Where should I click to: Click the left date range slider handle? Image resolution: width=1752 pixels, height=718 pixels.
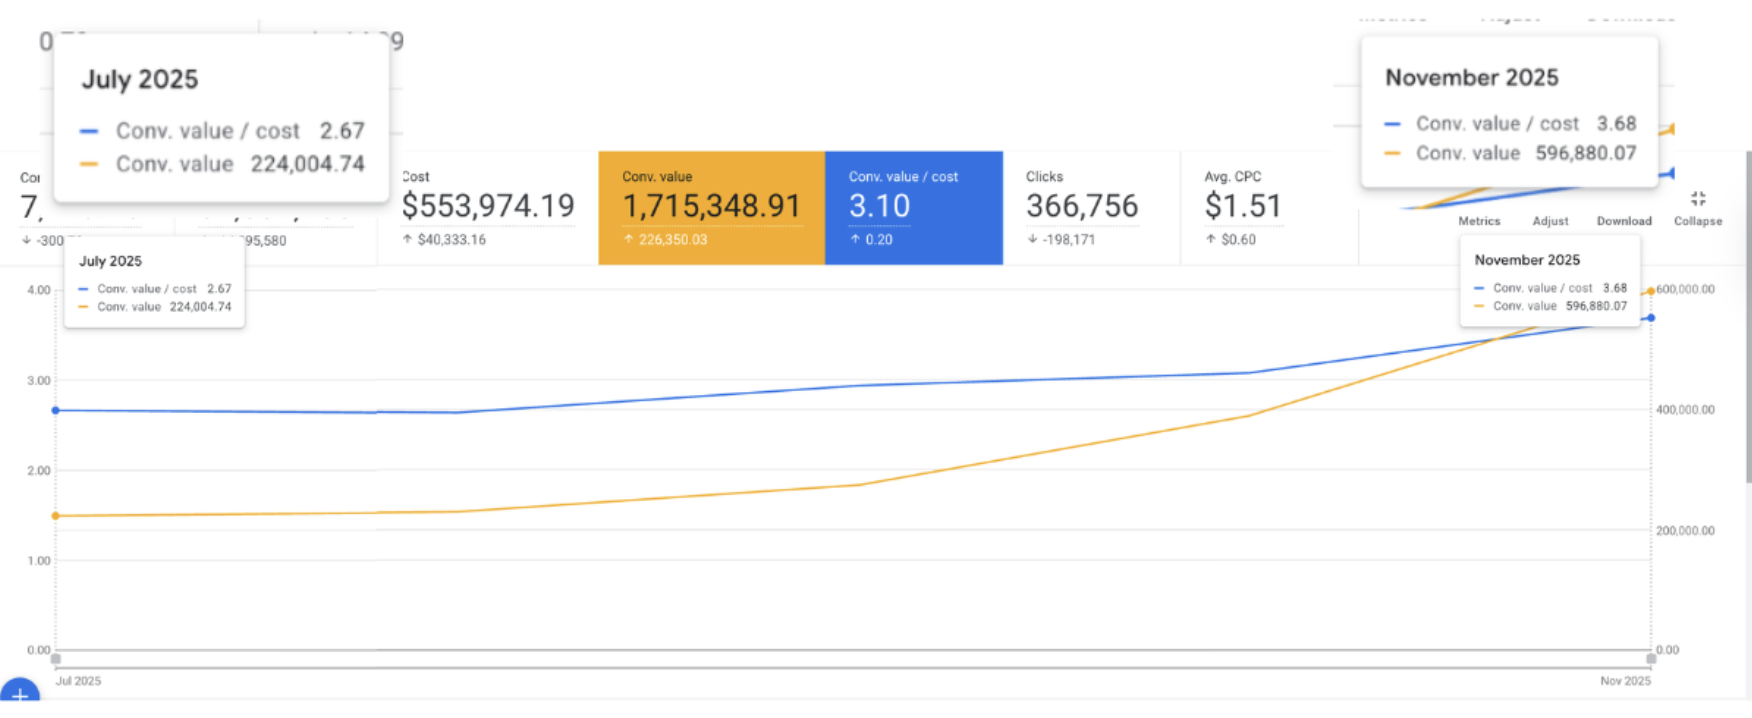coord(56,658)
